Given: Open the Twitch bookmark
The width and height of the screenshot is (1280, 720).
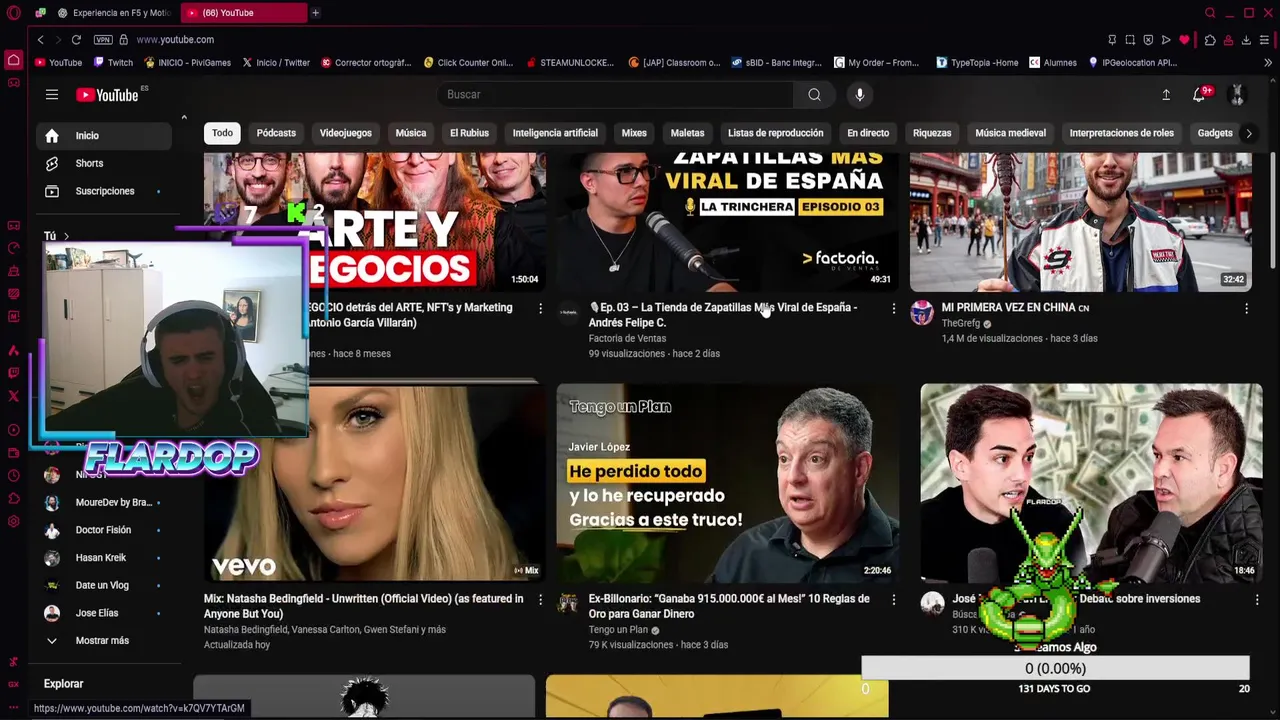Looking at the screenshot, I should coord(113,63).
